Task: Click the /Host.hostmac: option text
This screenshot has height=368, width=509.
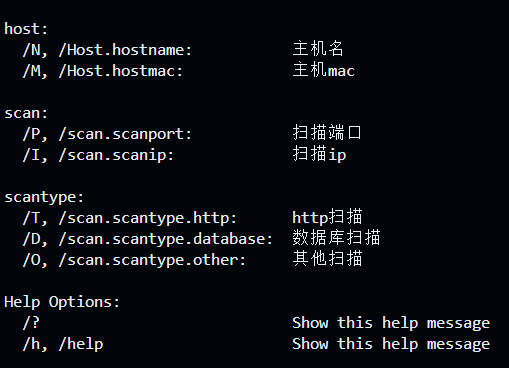Action: (121, 71)
